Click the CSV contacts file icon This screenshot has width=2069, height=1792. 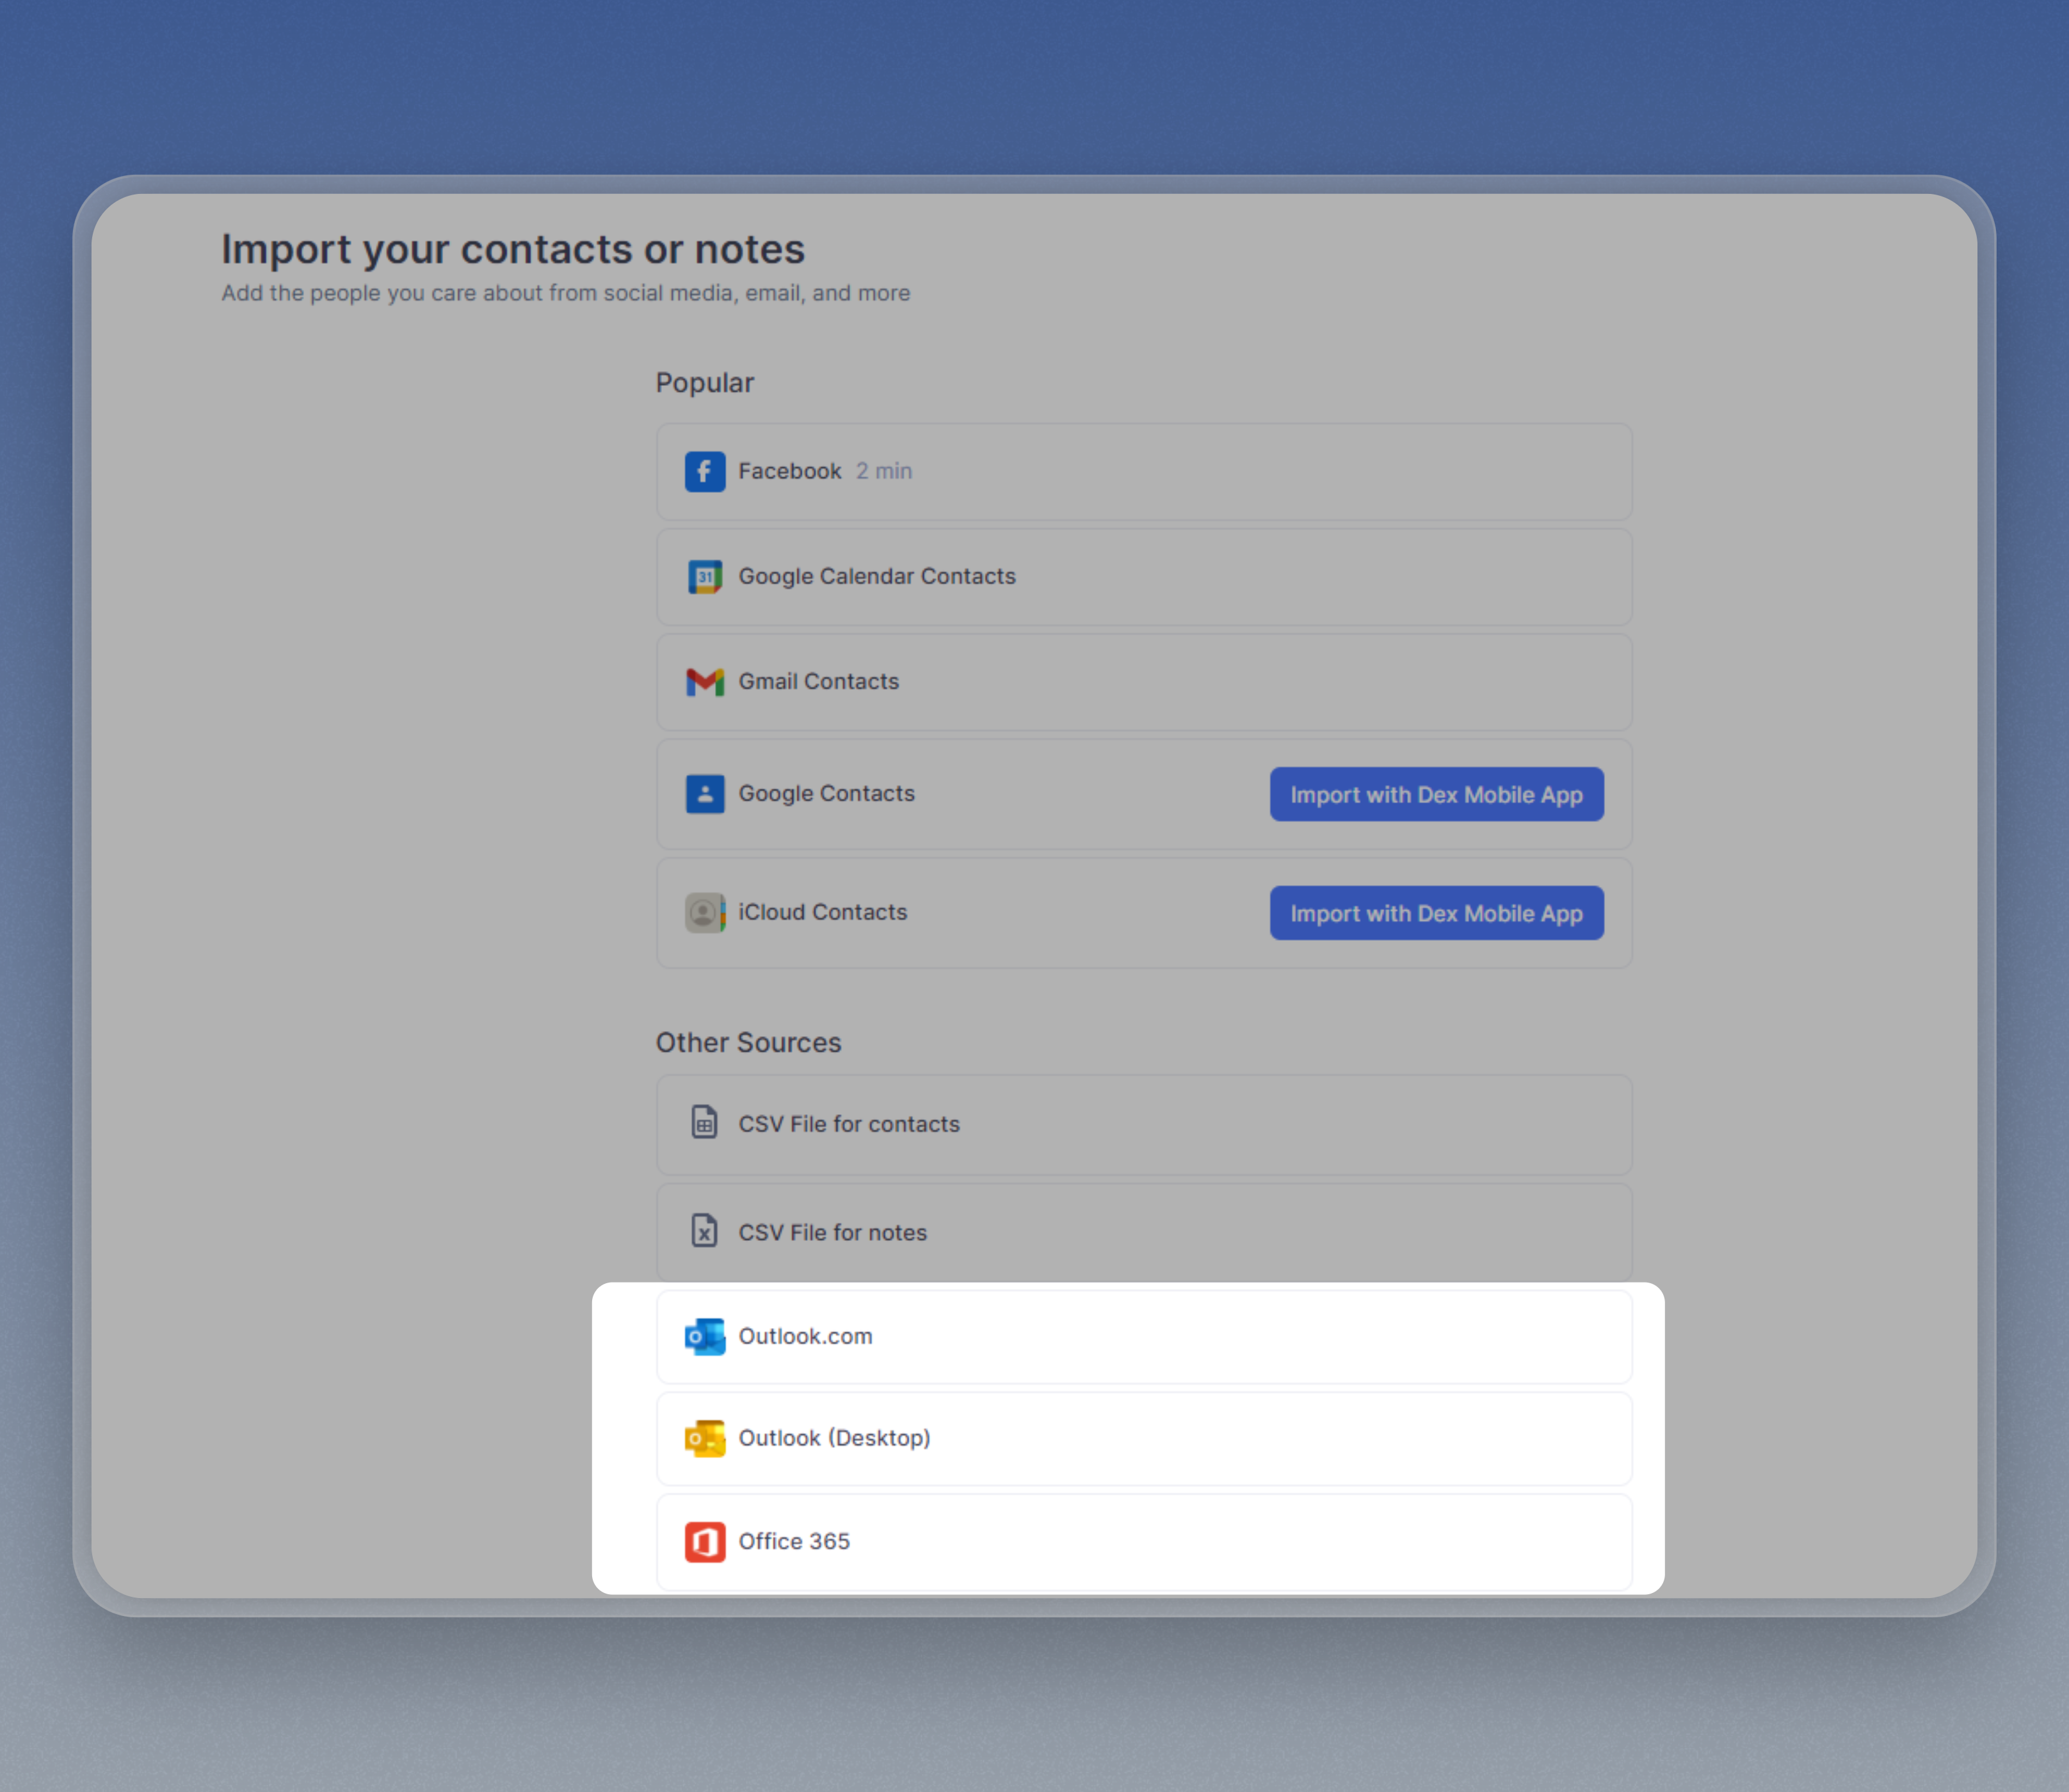tap(704, 1123)
